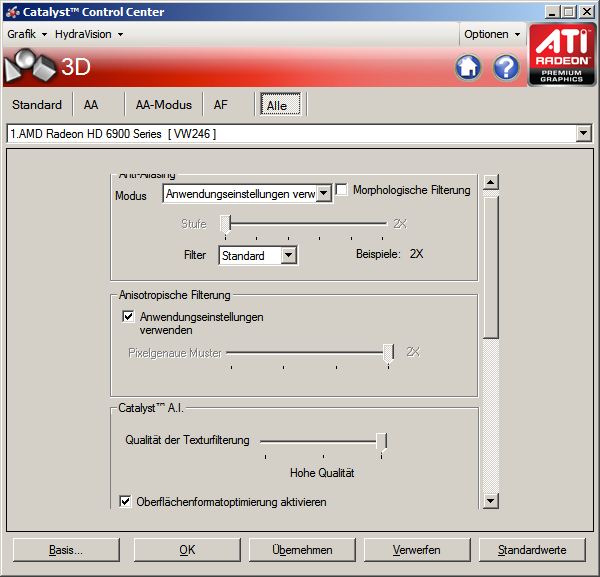Uncheck Anwendungseinstellungen verwenden for anisotropic filtering
600x577 pixels.
(x=128, y=316)
